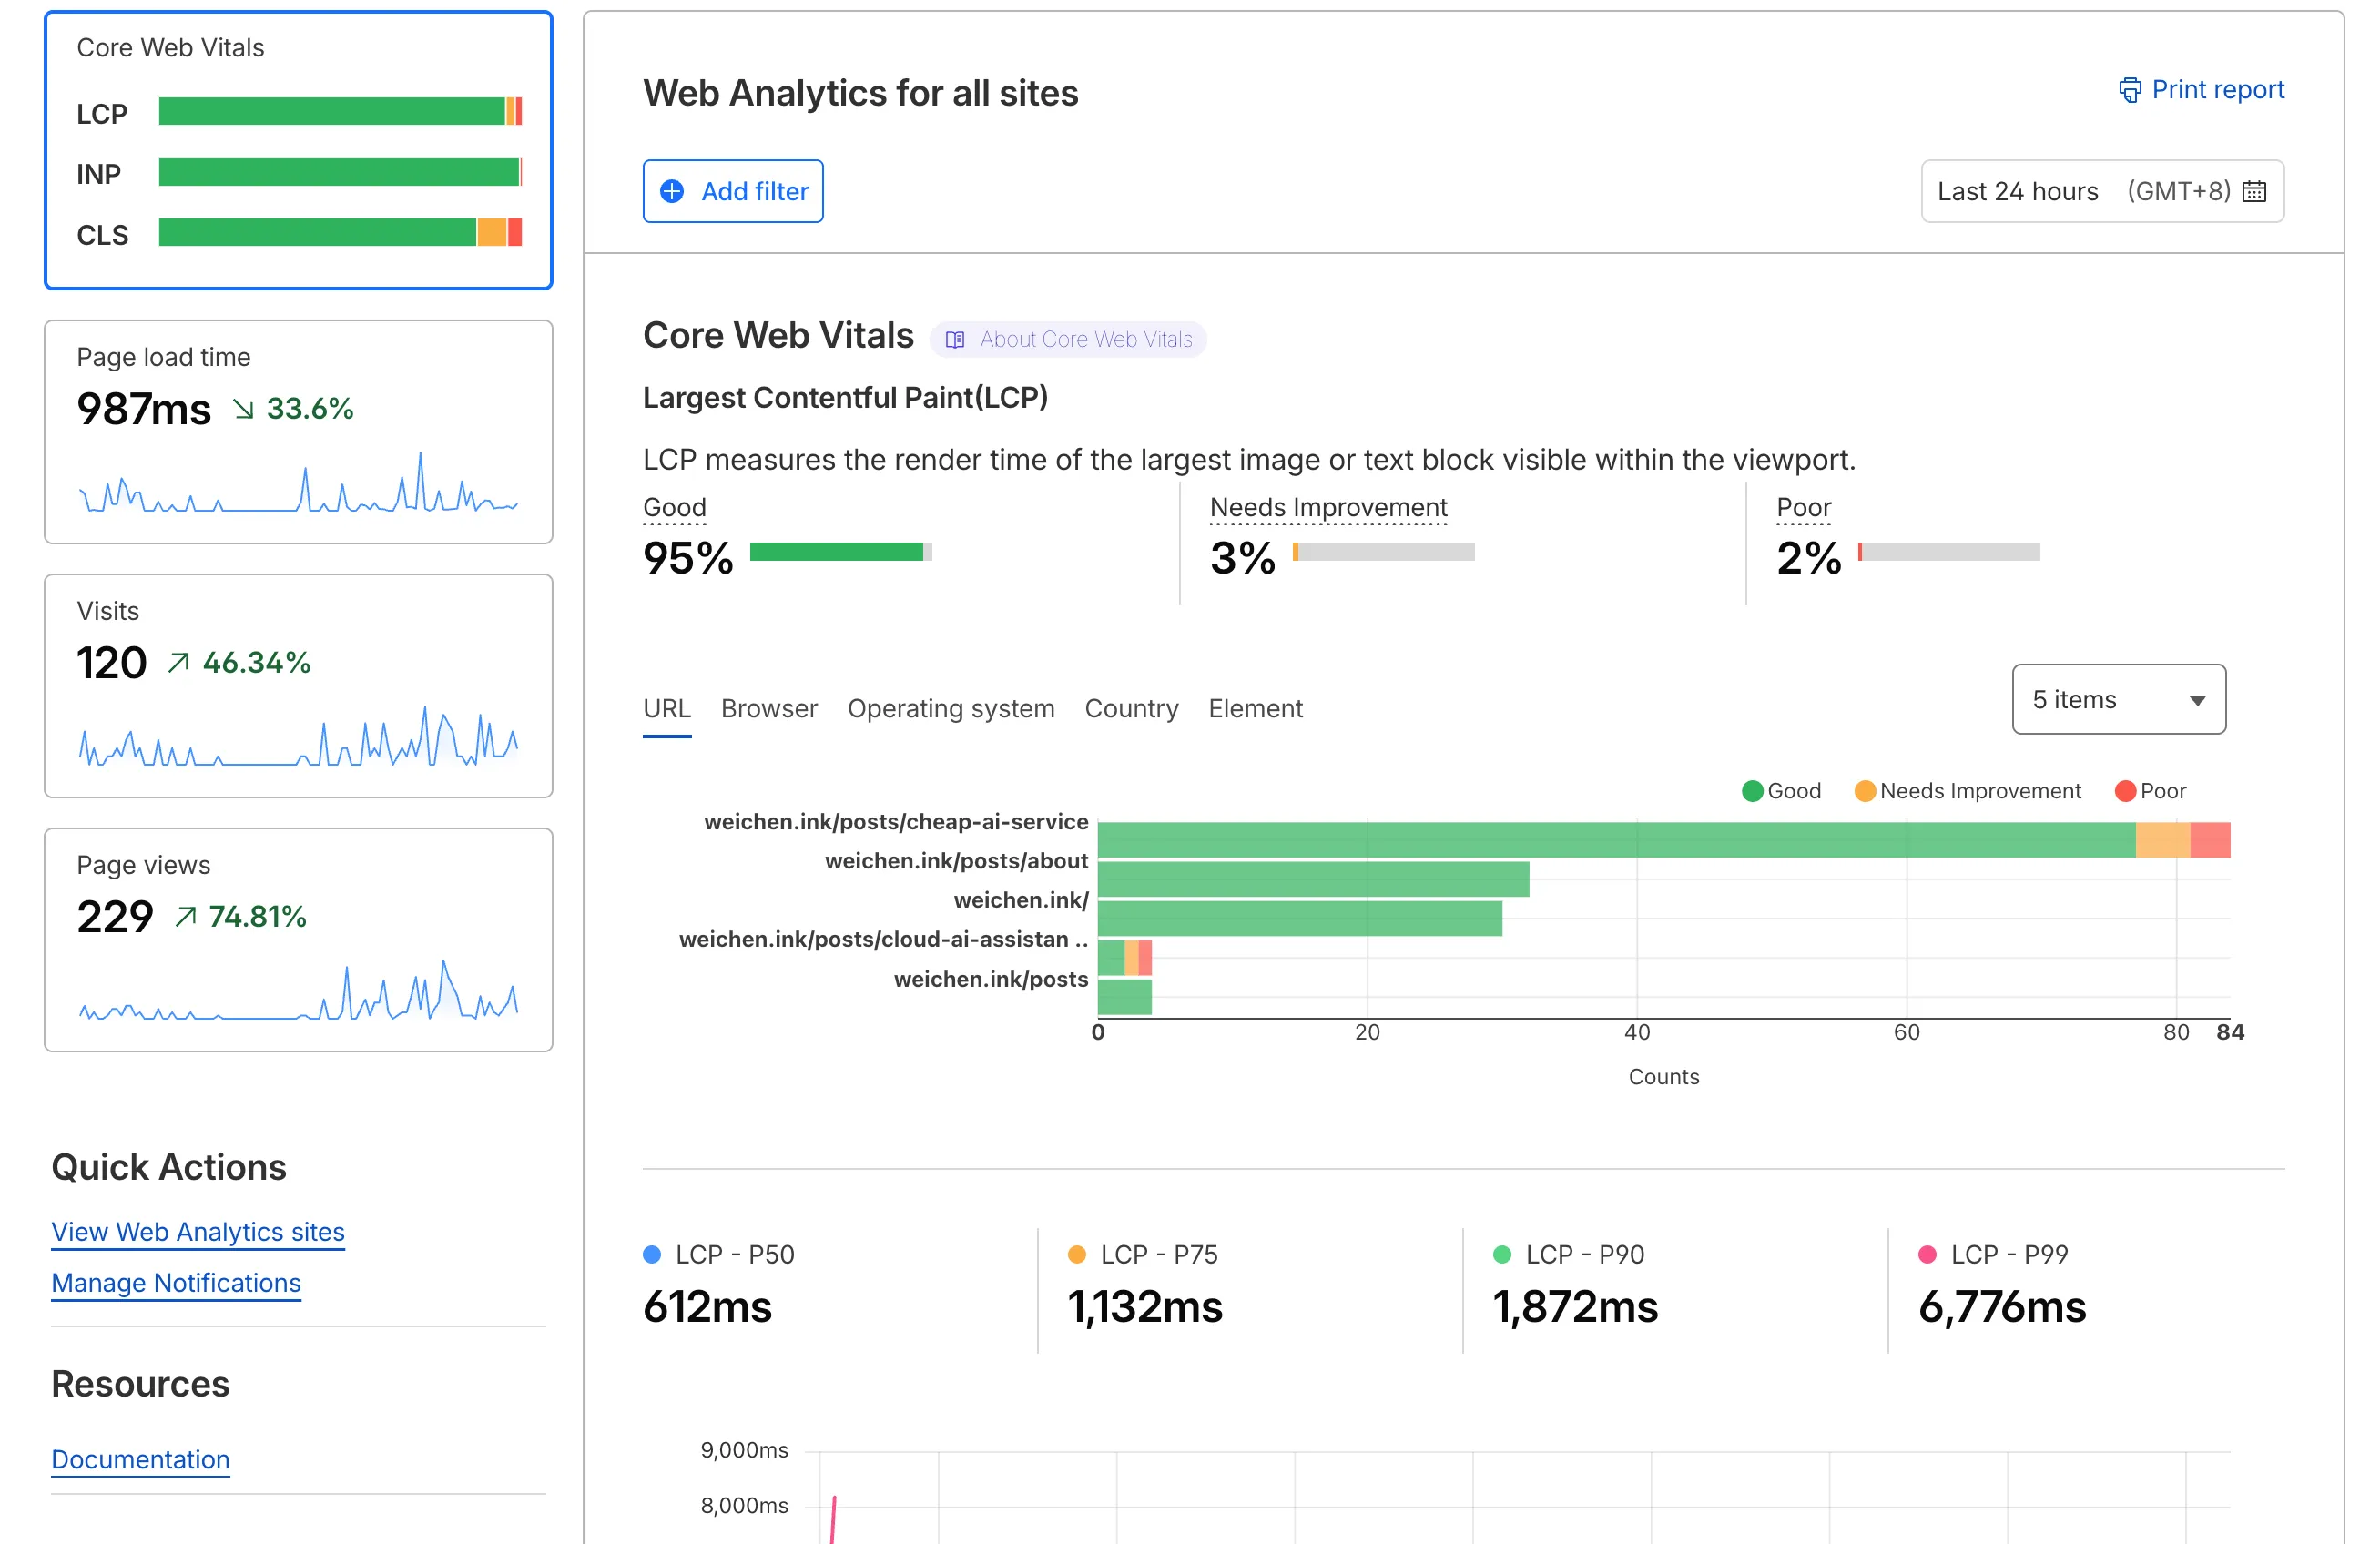Open the calendar icon in date range selector

click(2254, 191)
